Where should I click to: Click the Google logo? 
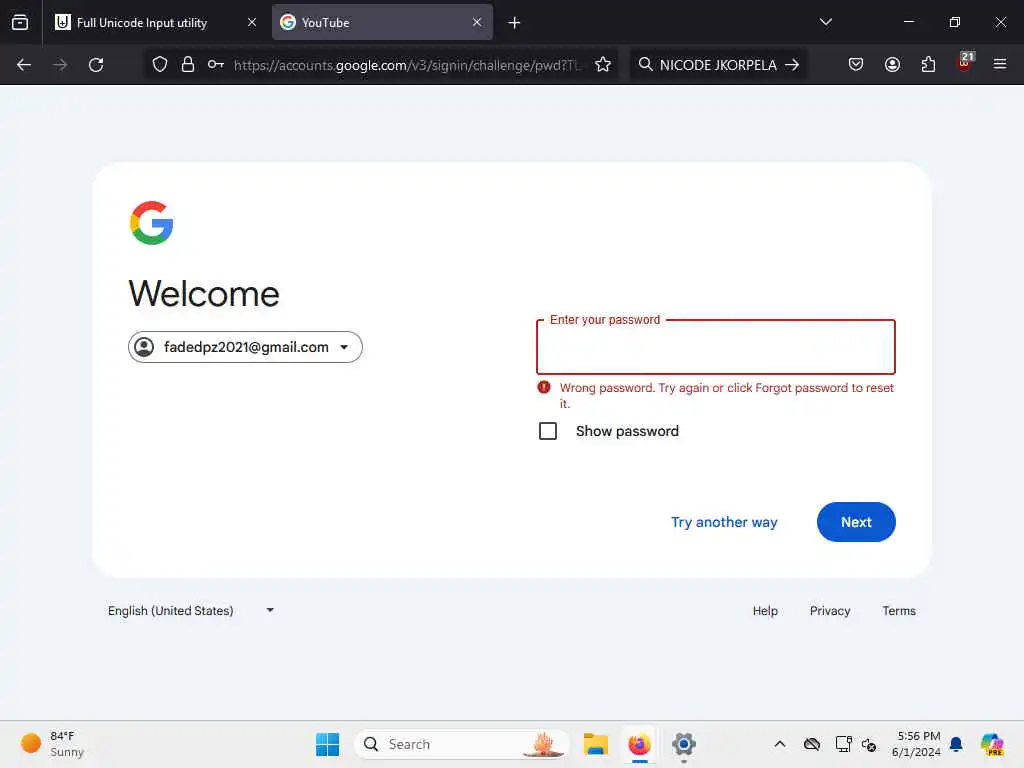152,223
